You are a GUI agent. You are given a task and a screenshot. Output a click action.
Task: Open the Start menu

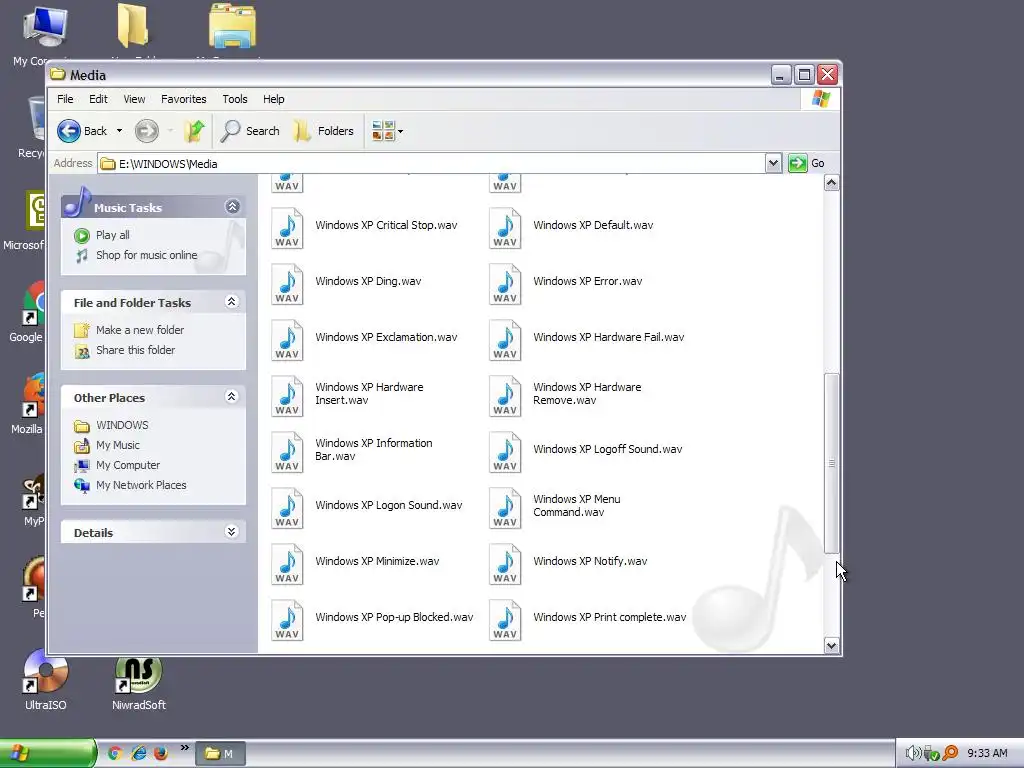pyautogui.click(x=47, y=754)
